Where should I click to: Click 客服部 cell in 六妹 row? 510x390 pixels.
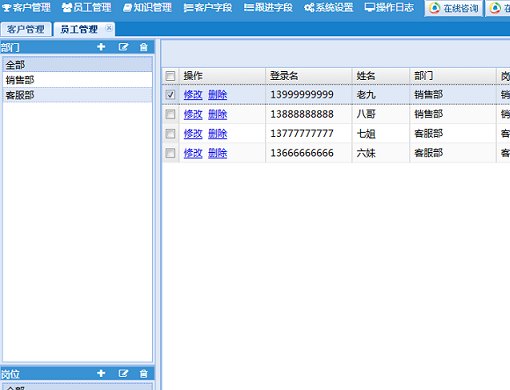coord(453,153)
